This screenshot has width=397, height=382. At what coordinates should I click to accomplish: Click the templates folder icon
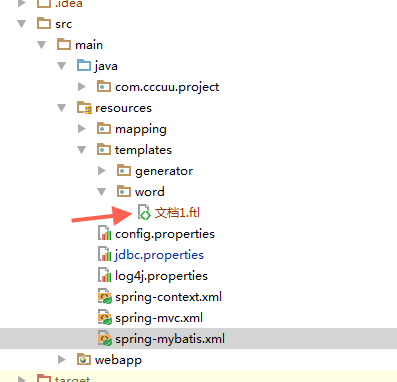tap(104, 149)
